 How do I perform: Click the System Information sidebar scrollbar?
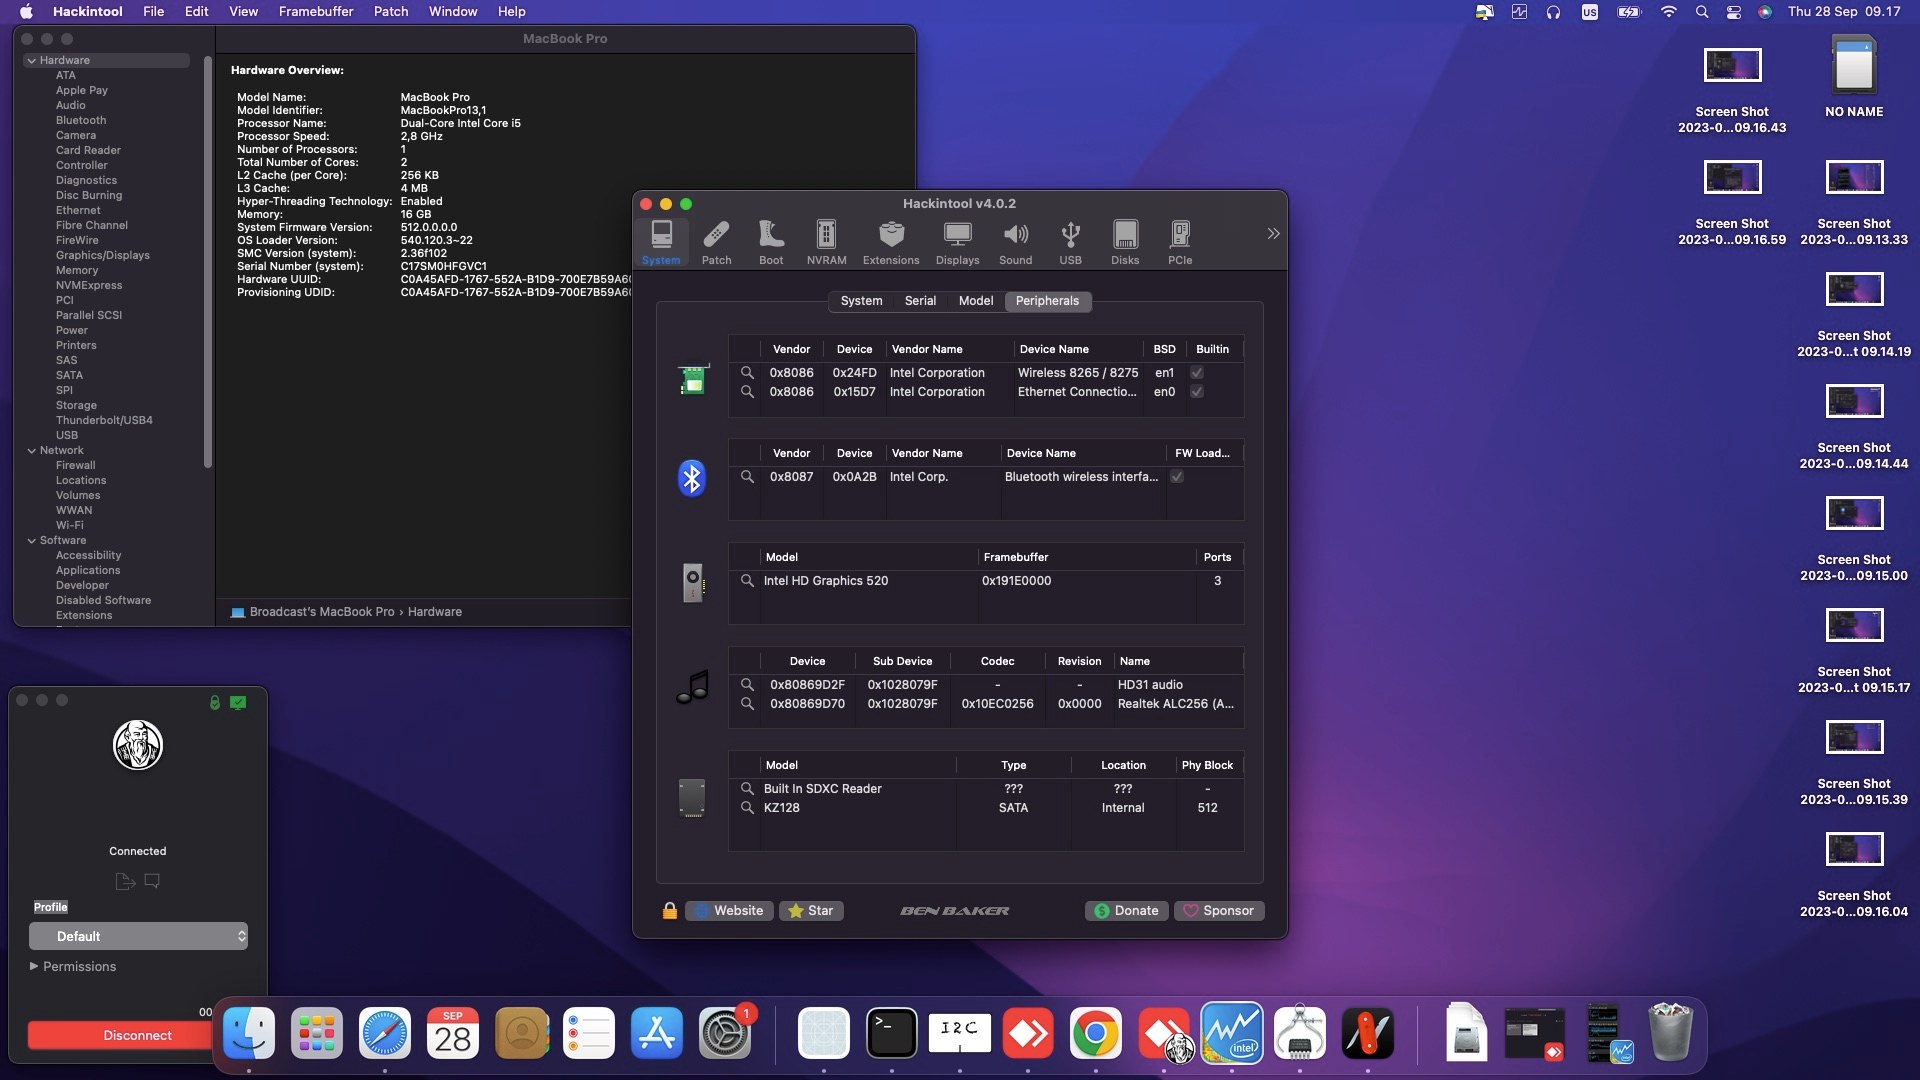208,262
